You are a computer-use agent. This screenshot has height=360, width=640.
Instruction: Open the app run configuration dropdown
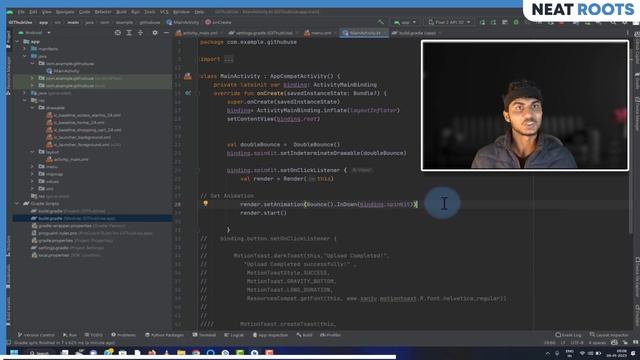(x=405, y=22)
